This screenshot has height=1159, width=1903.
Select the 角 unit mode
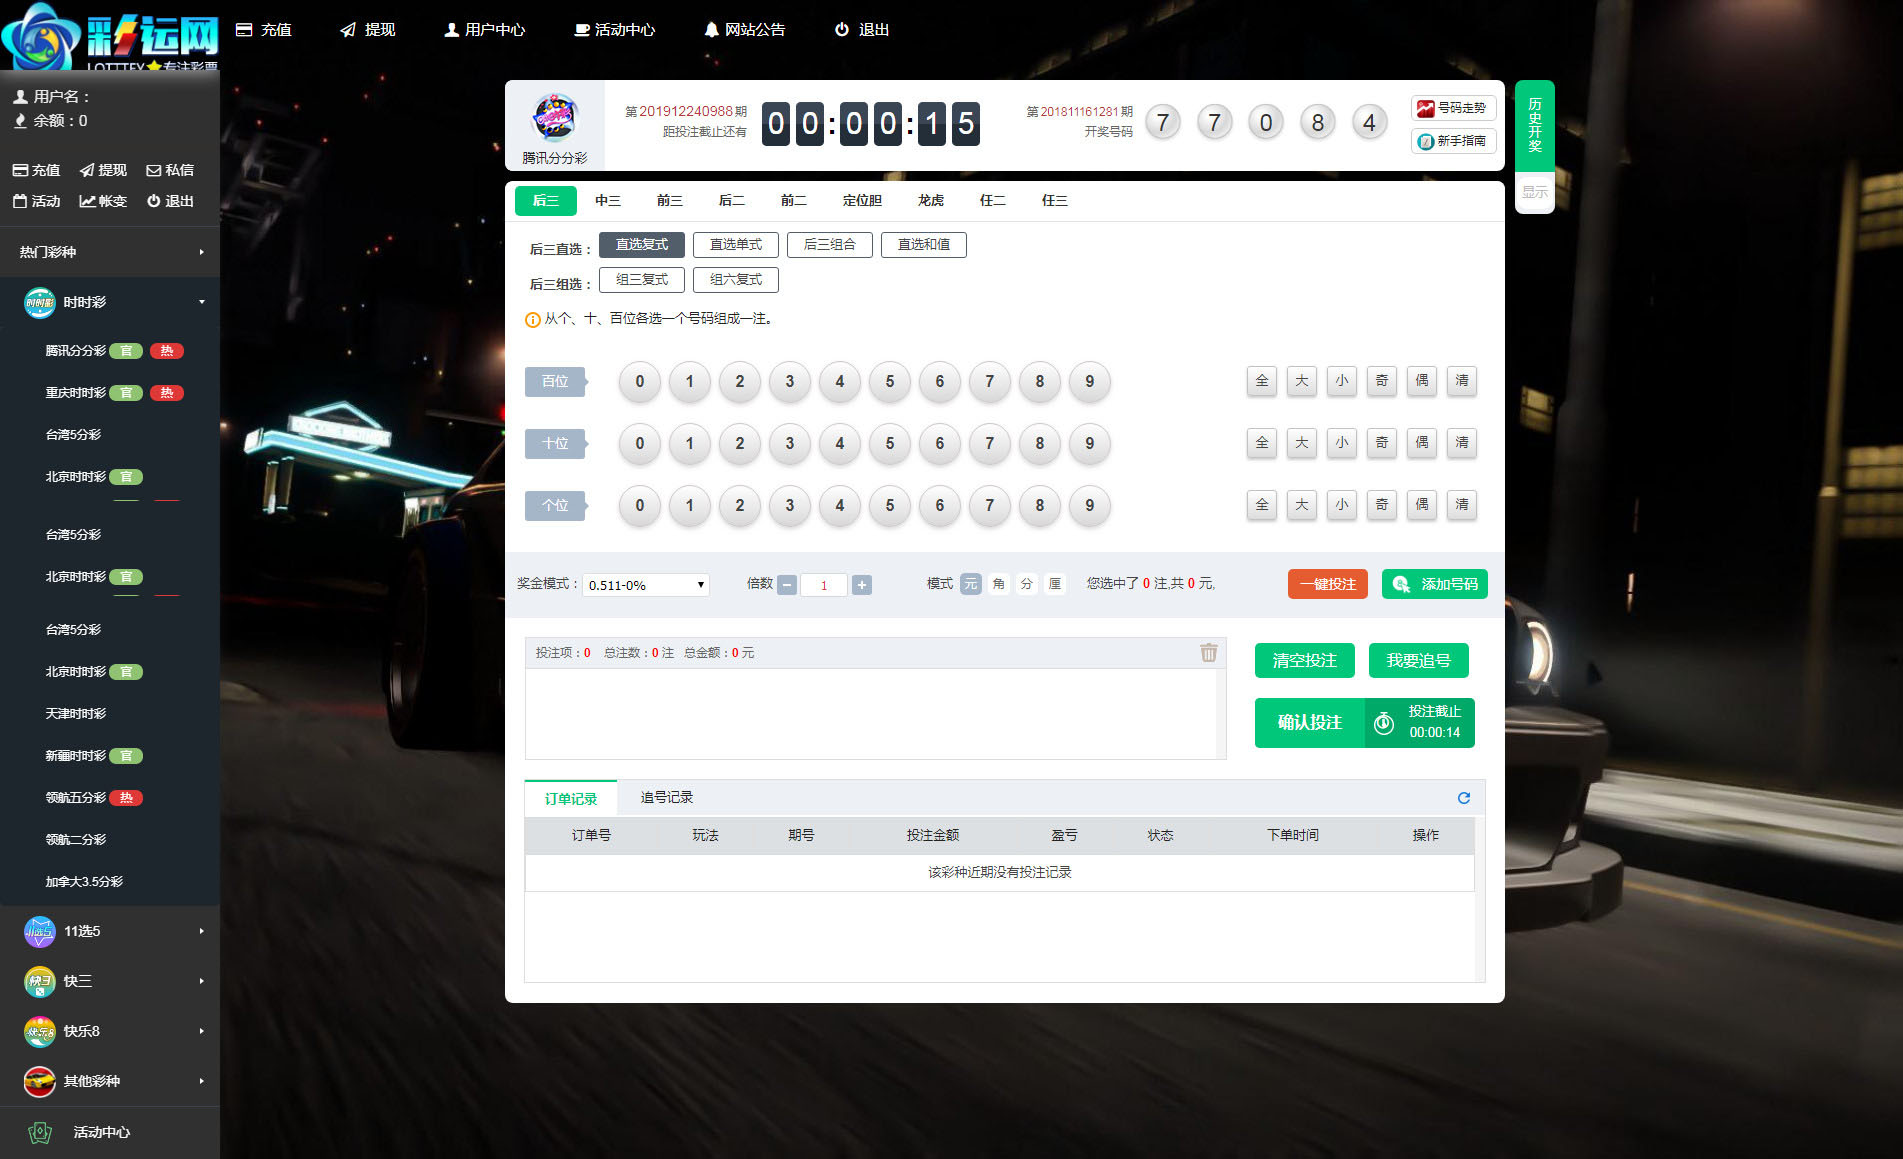pos(998,584)
